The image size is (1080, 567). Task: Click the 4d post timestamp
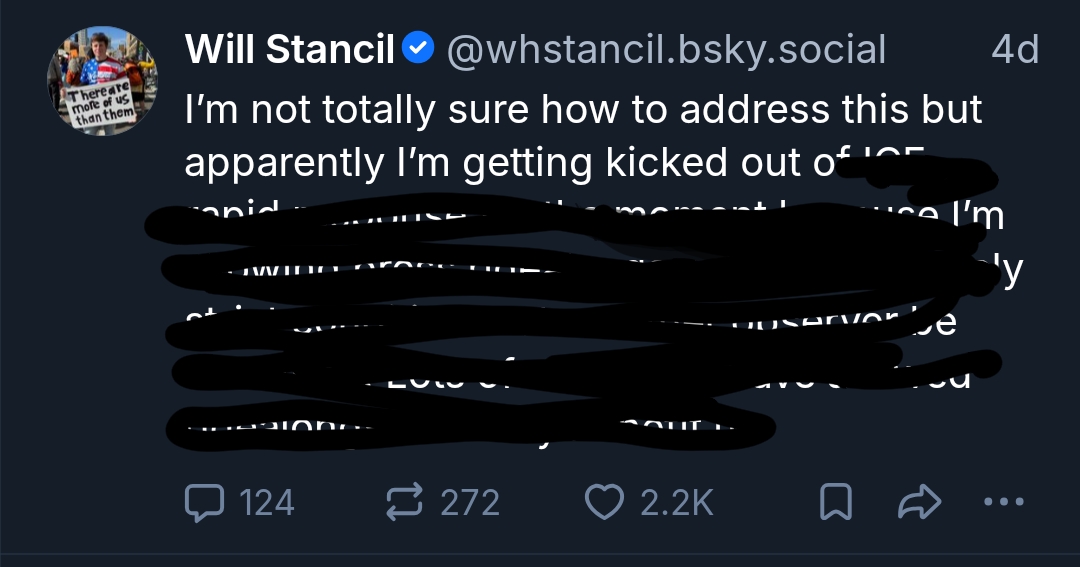click(1014, 49)
